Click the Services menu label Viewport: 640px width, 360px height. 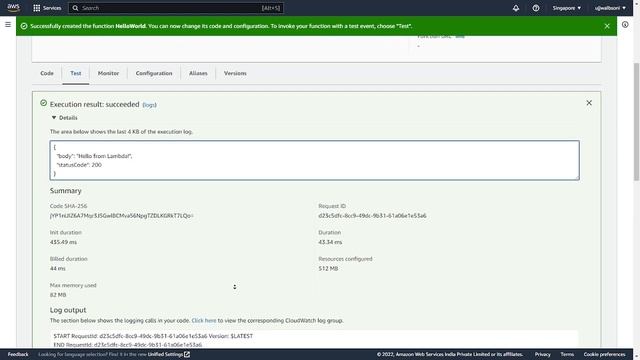(52, 8)
